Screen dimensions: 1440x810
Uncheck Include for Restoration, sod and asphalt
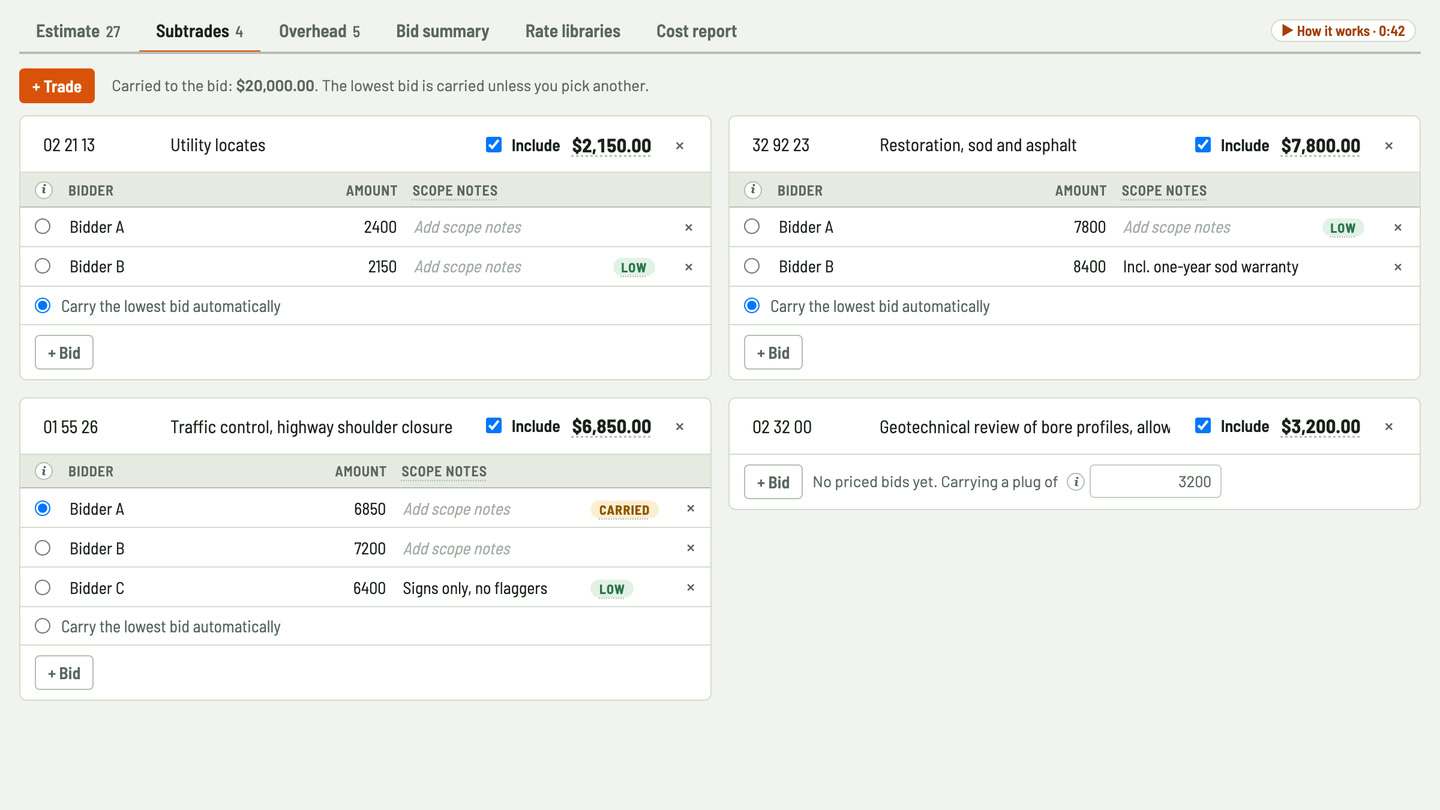[x=1203, y=145]
